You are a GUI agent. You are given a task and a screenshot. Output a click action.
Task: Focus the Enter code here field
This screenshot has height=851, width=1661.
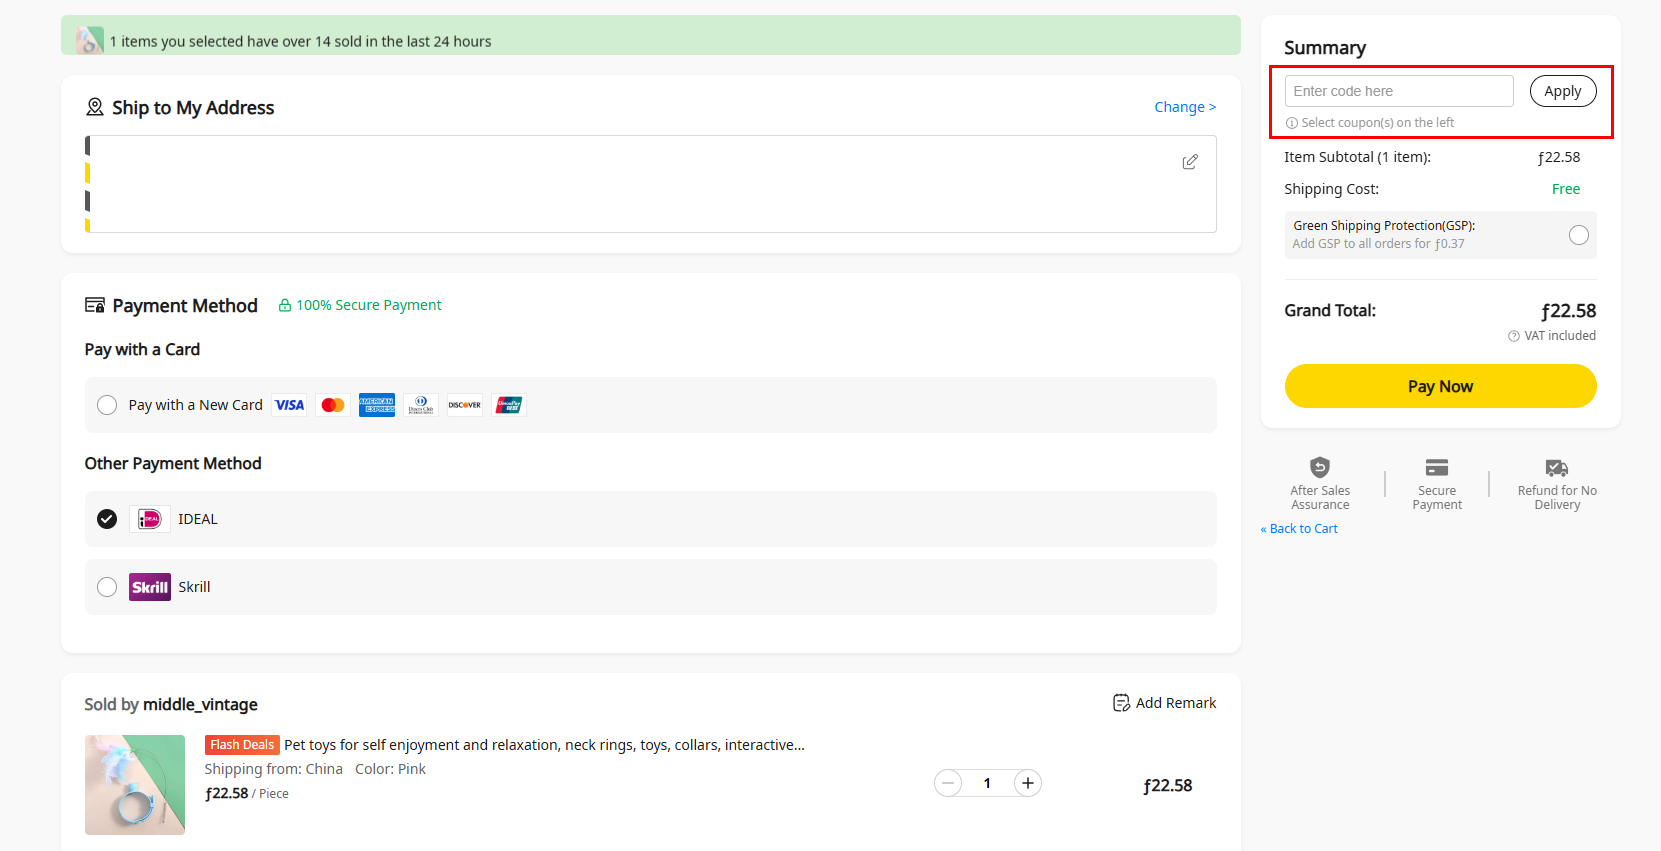point(1399,91)
